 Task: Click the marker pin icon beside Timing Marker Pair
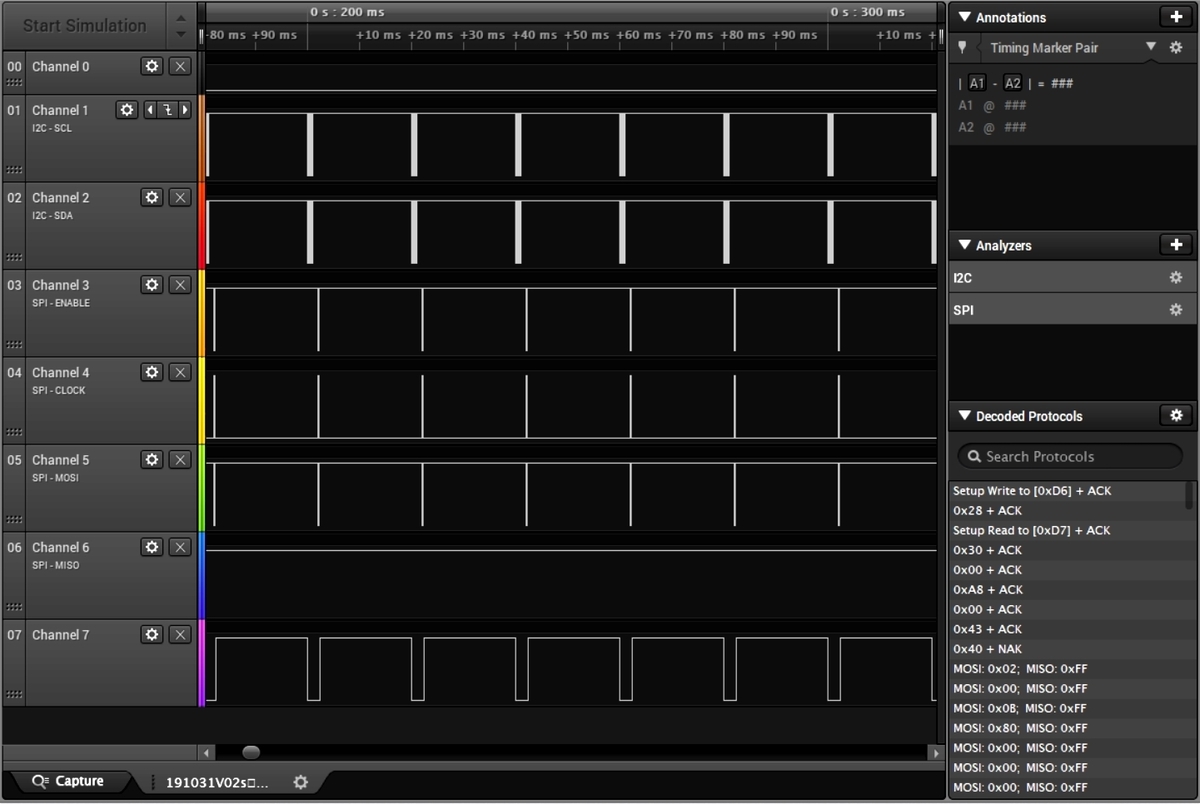pos(962,47)
